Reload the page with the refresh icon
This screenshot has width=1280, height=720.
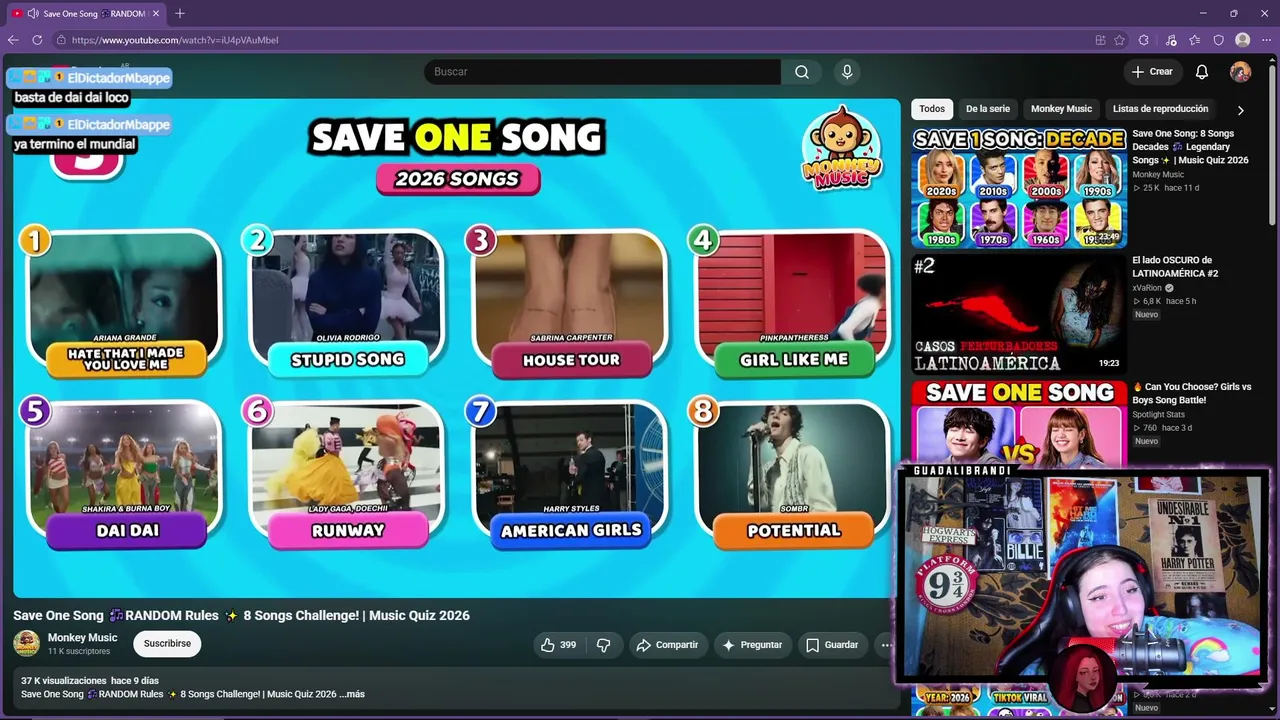[x=37, y=40]
